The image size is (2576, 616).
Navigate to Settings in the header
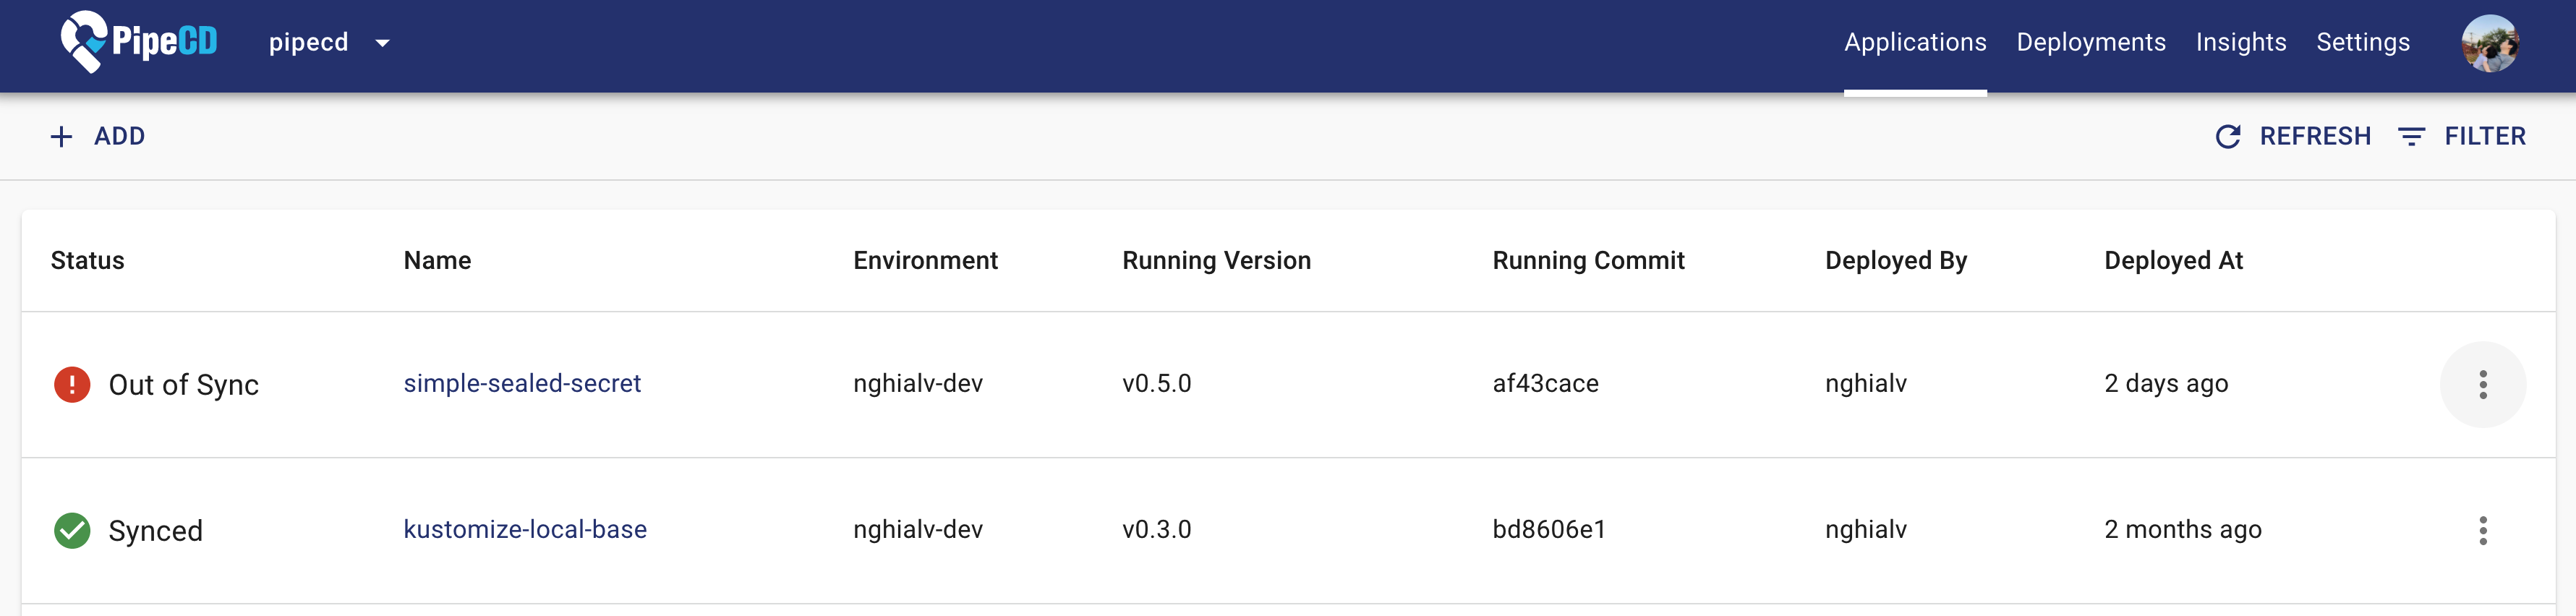point(2362,42)
